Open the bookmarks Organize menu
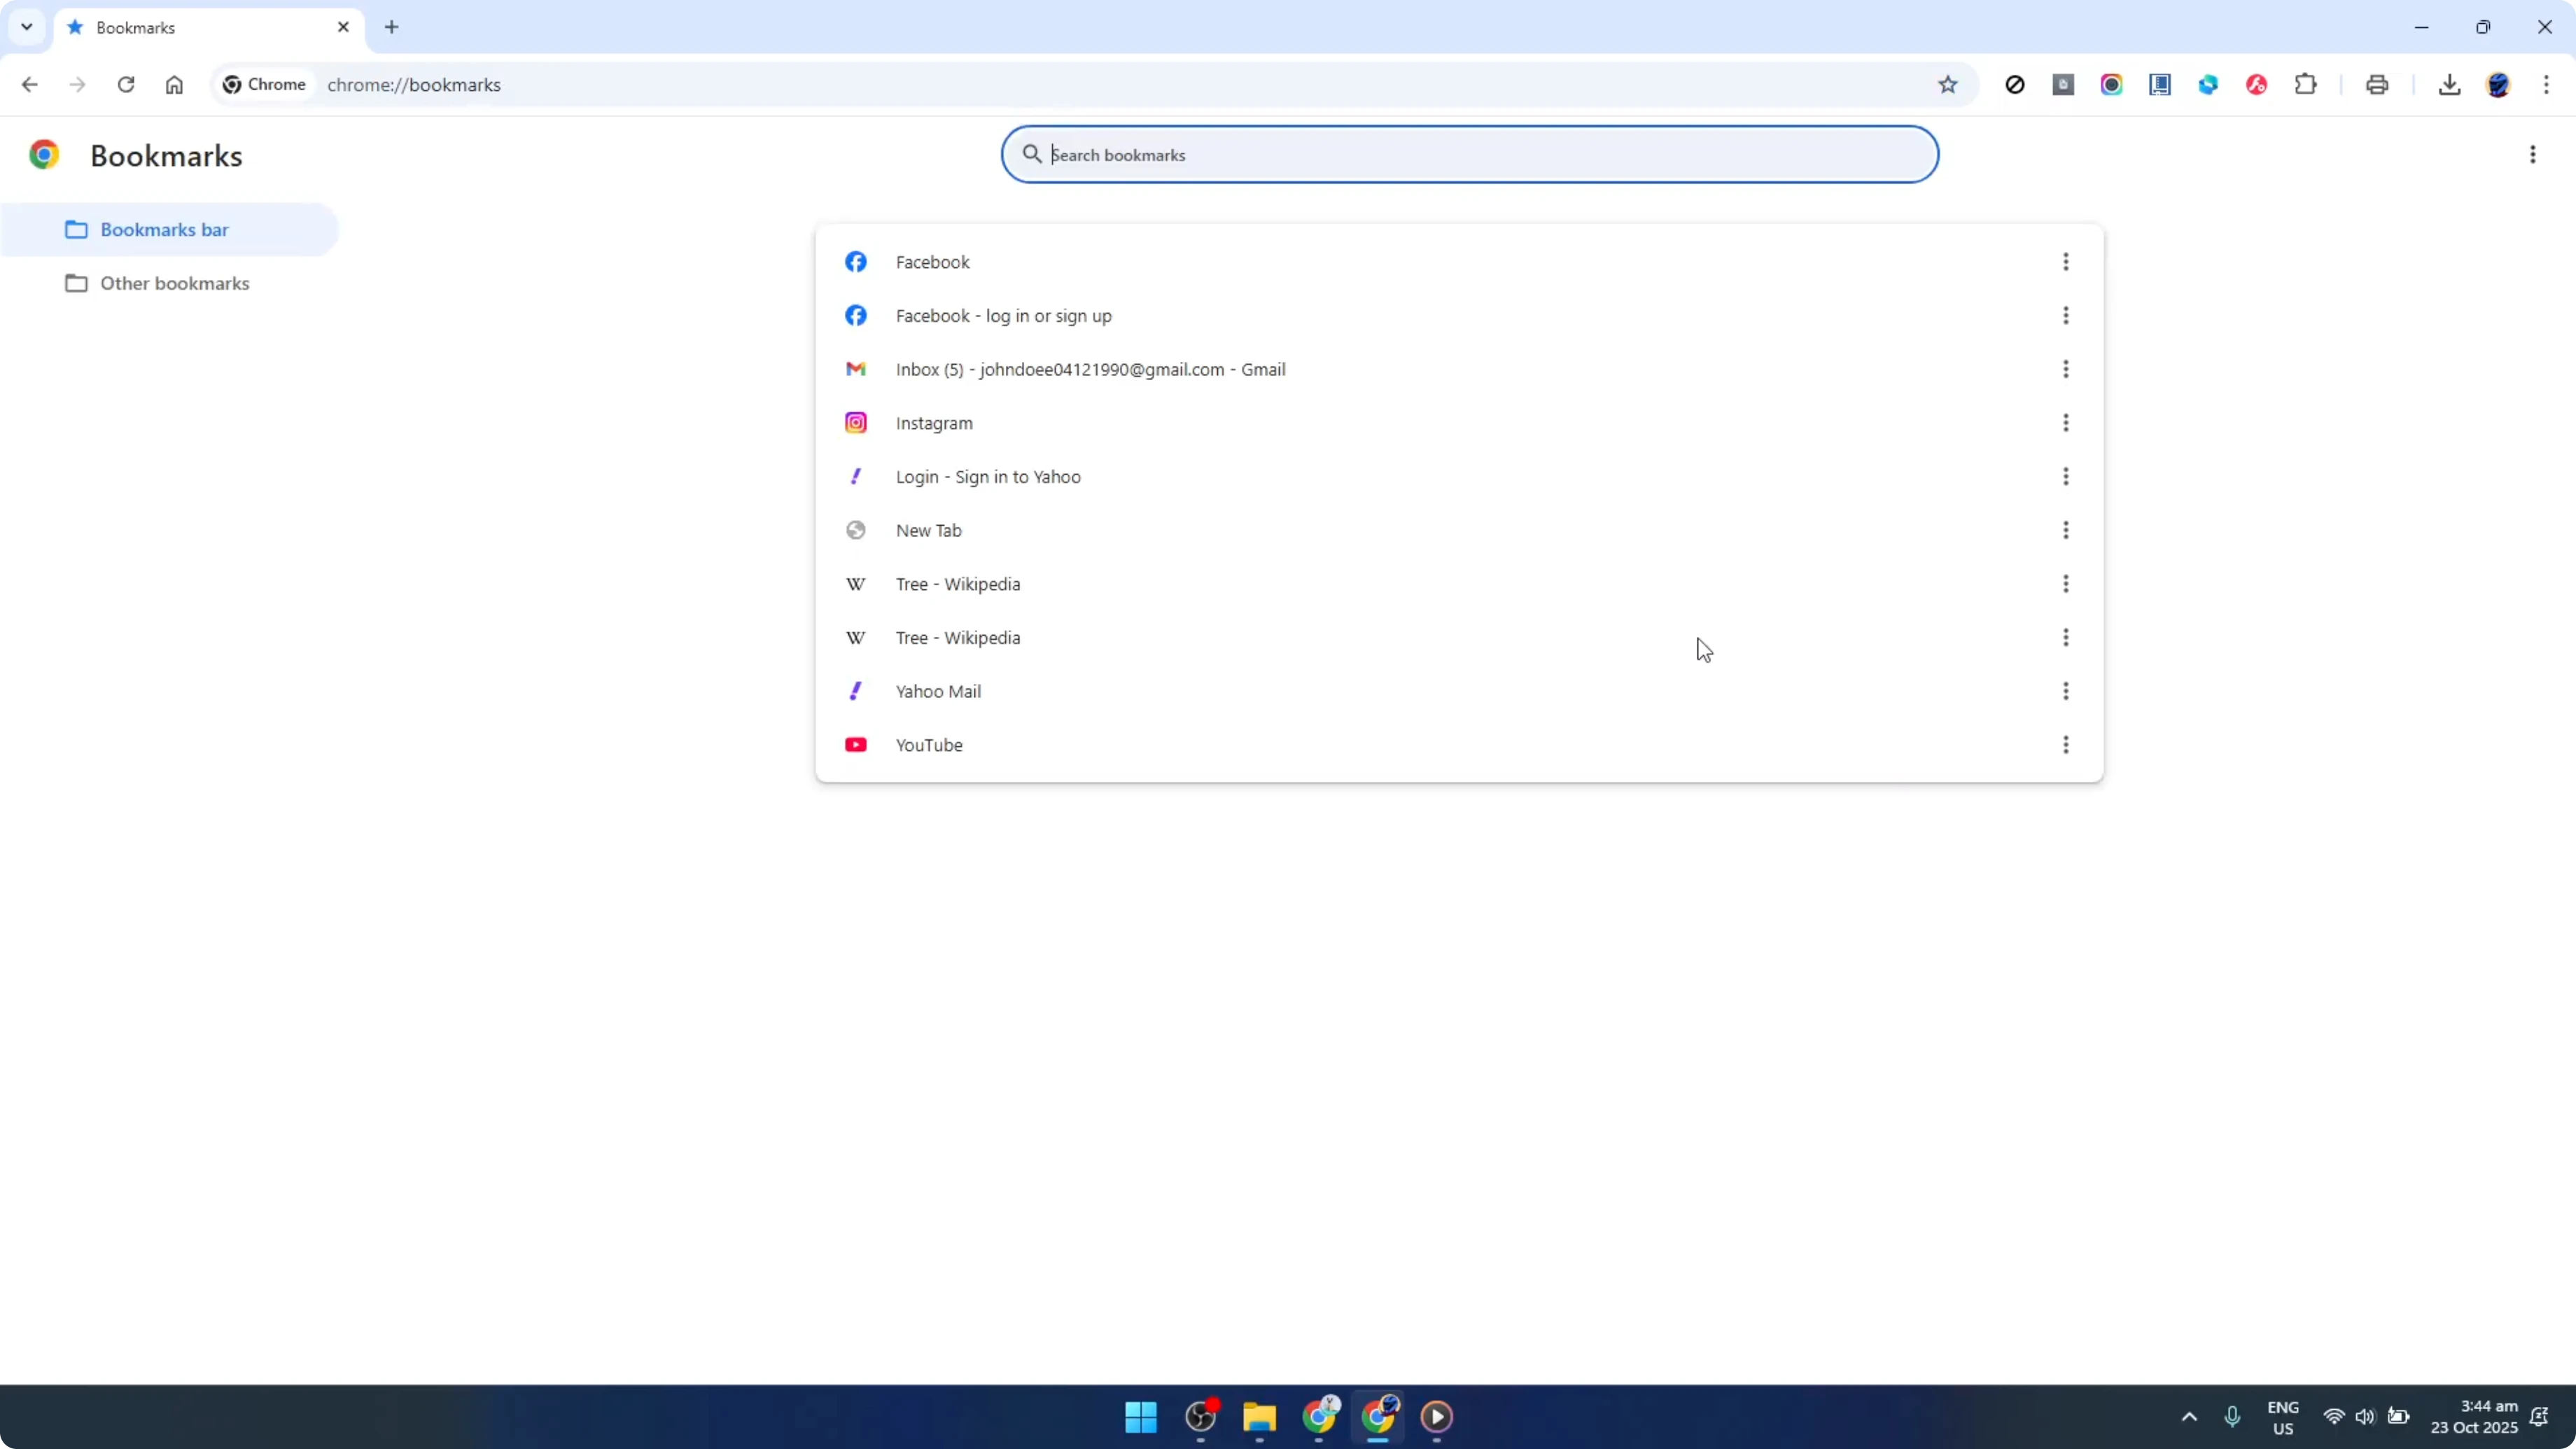The width and height of the screenshot is (2576, 1449). click(2533, 155)
